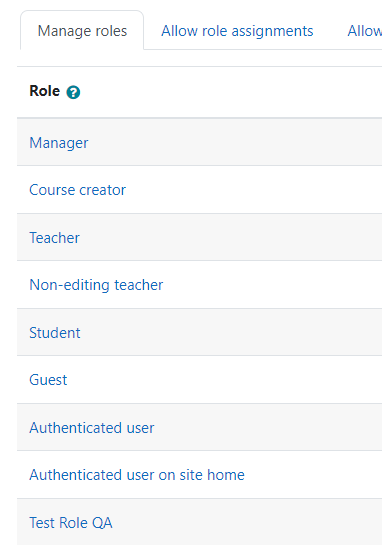Click the Teacher role link

[54, 238]
